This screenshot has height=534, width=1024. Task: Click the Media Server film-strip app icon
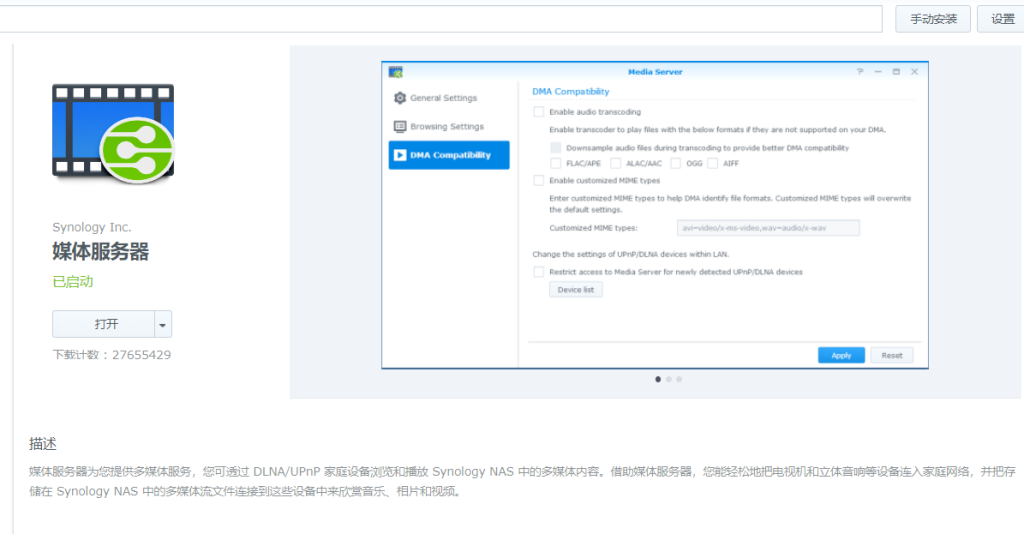click(112, 134)
